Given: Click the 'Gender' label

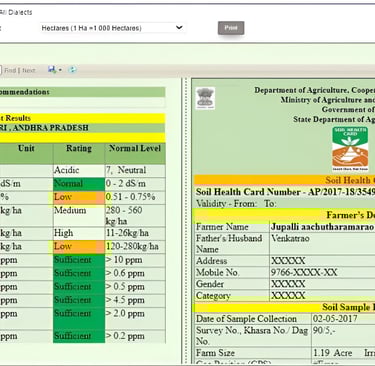Looking at the screenshot, I should pyautogui.click(x=210, y=284).
